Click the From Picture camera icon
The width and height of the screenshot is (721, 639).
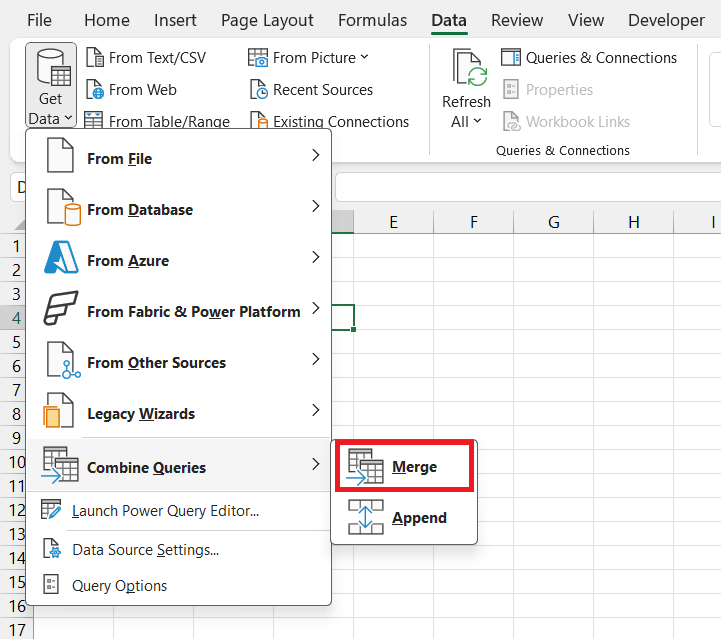258,58
